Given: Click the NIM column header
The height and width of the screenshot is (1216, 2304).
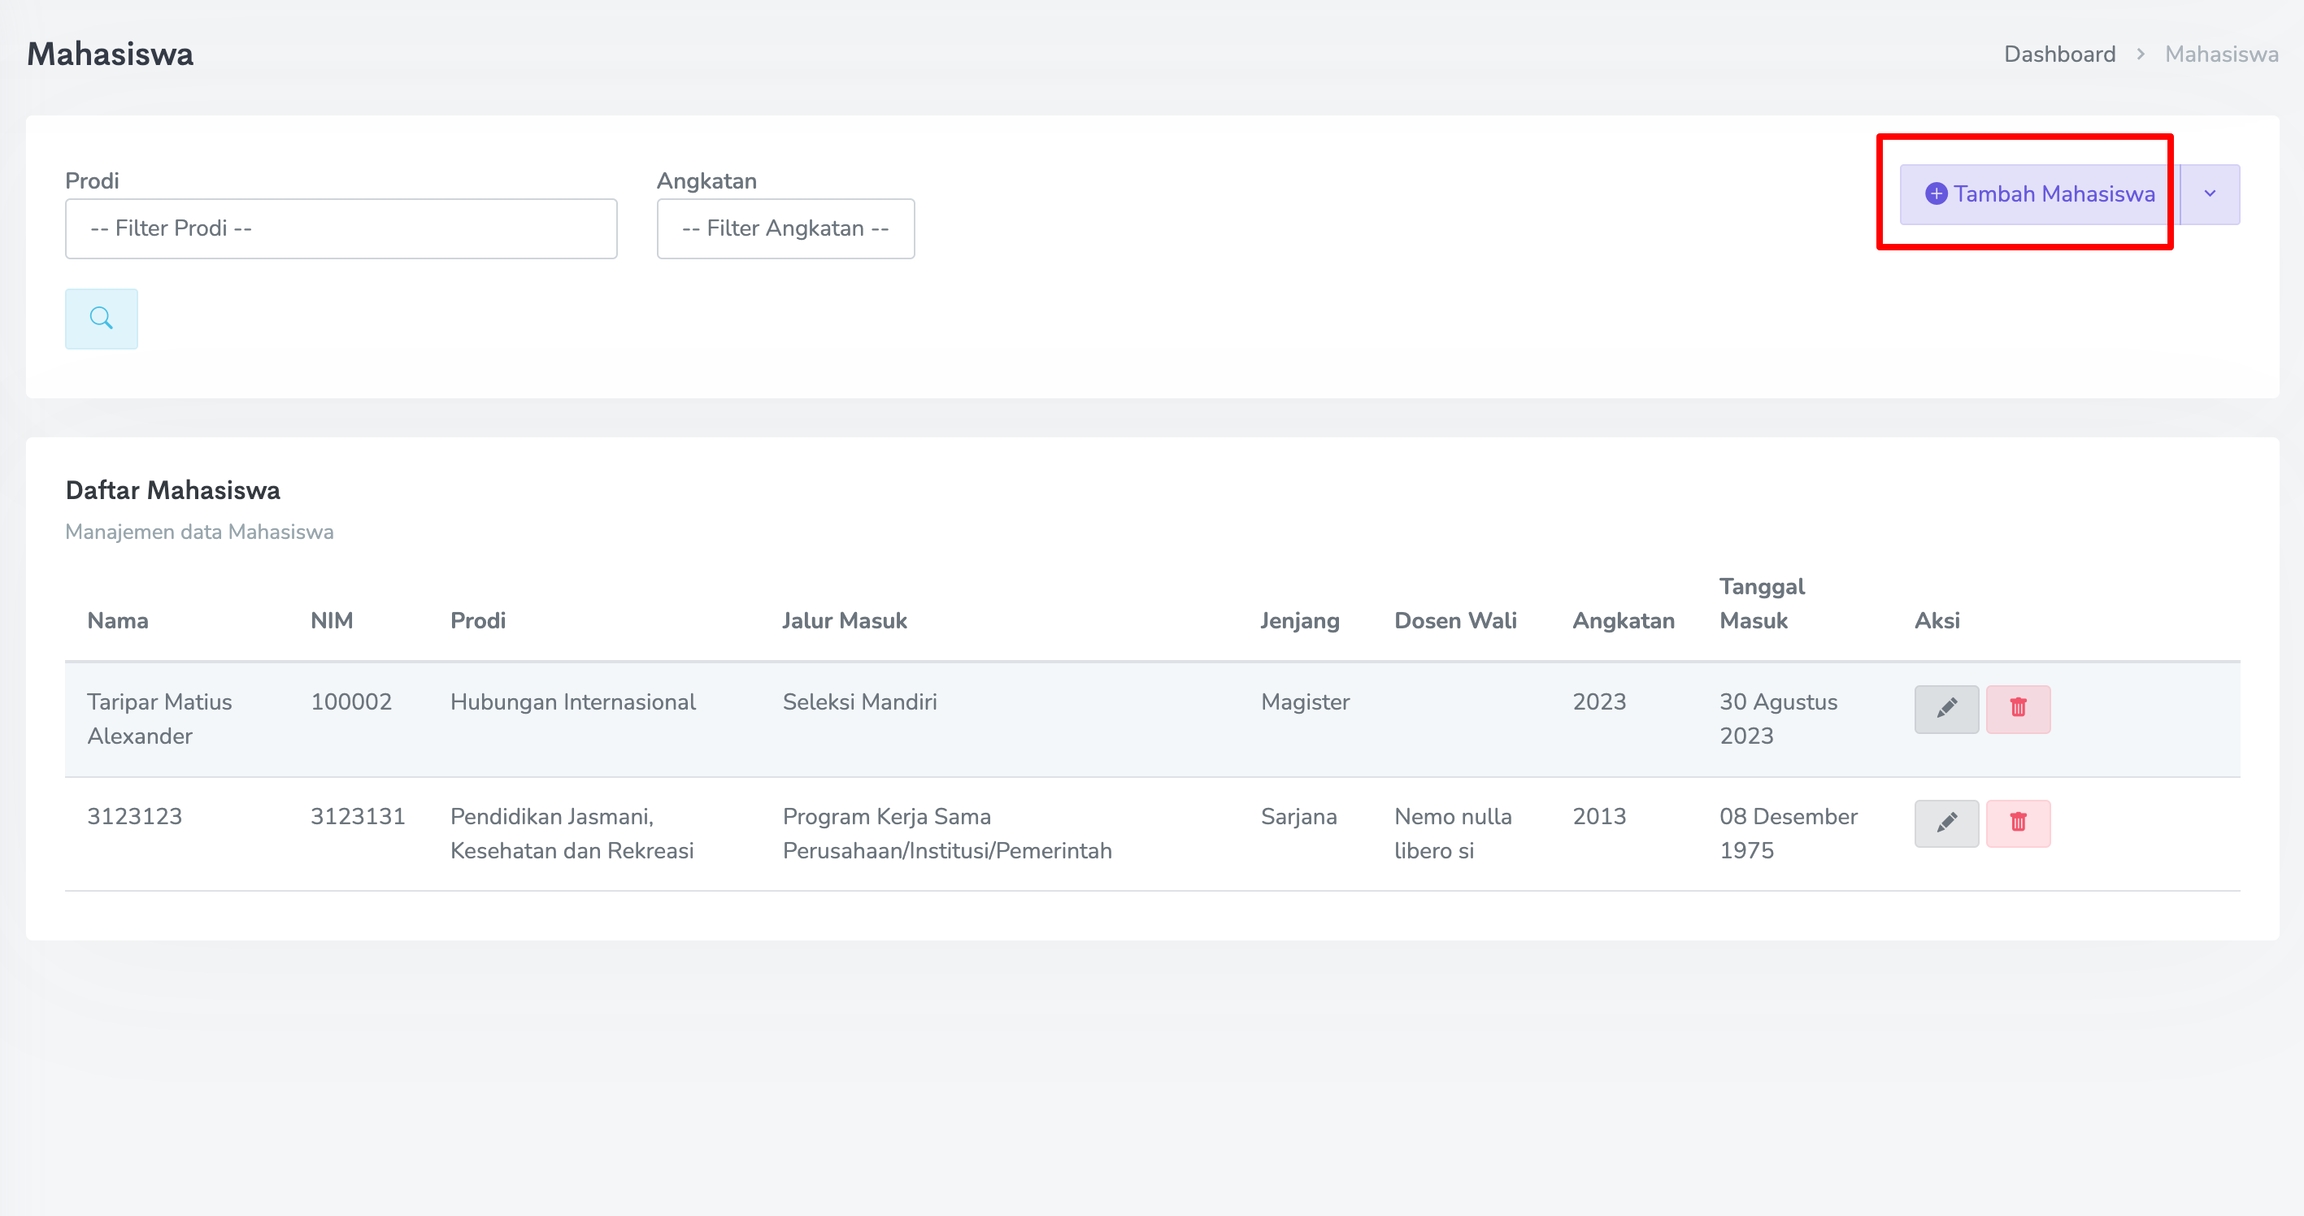Looking at the screenshot, I should (331, 621).
